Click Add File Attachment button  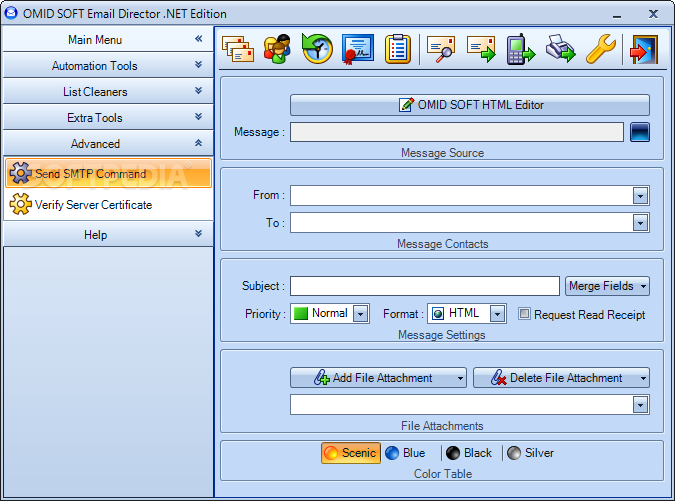click(x=378, y=378)
